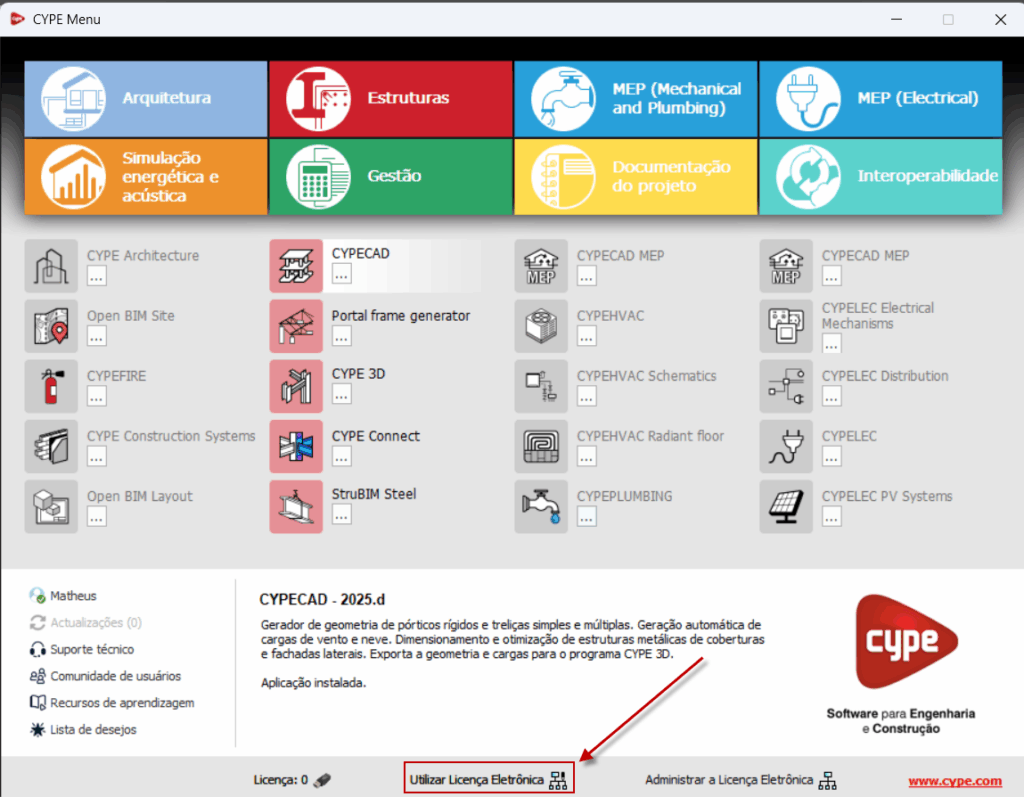Visit the www.cype.com link
This screenshot has width=1024, height=797.
click(x=955, y=781)
